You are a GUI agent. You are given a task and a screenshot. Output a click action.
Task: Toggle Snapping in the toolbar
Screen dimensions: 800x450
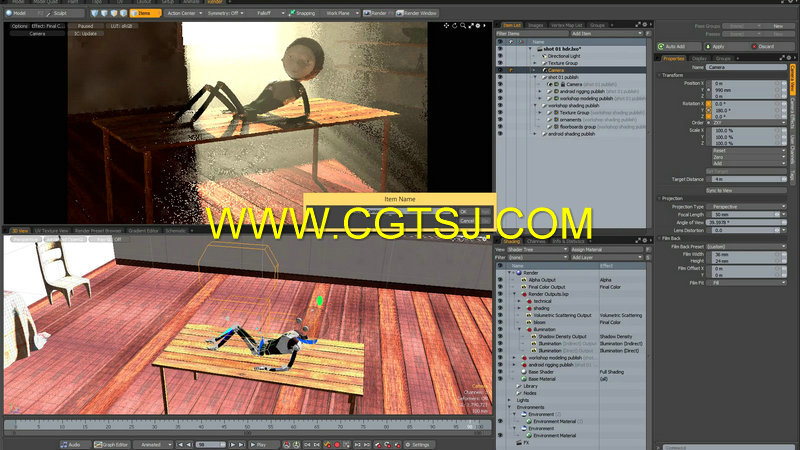[302, 13]
